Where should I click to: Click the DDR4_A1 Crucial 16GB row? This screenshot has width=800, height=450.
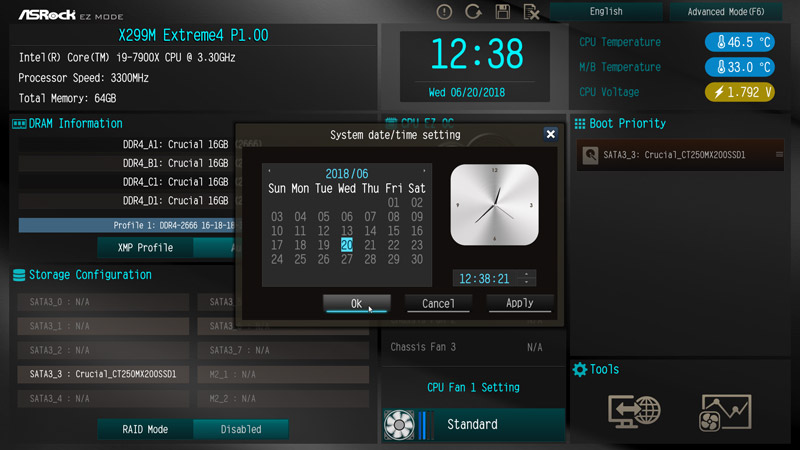click(128, 144)
